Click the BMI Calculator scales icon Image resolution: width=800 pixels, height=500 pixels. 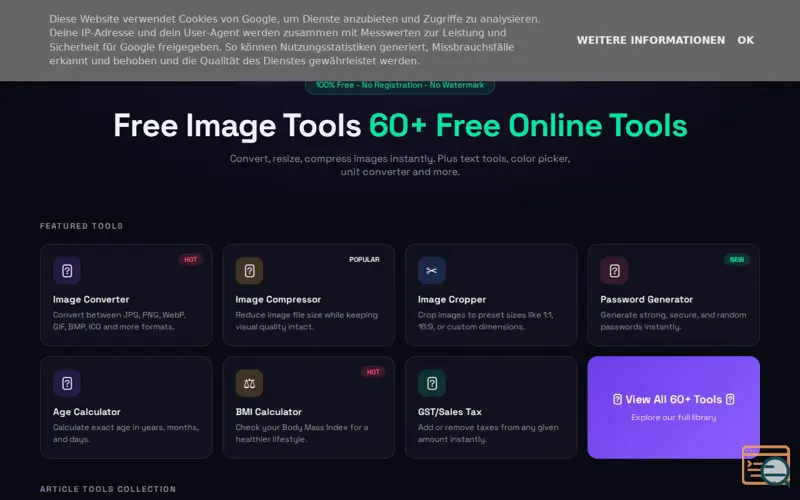[x=249, y=383]
